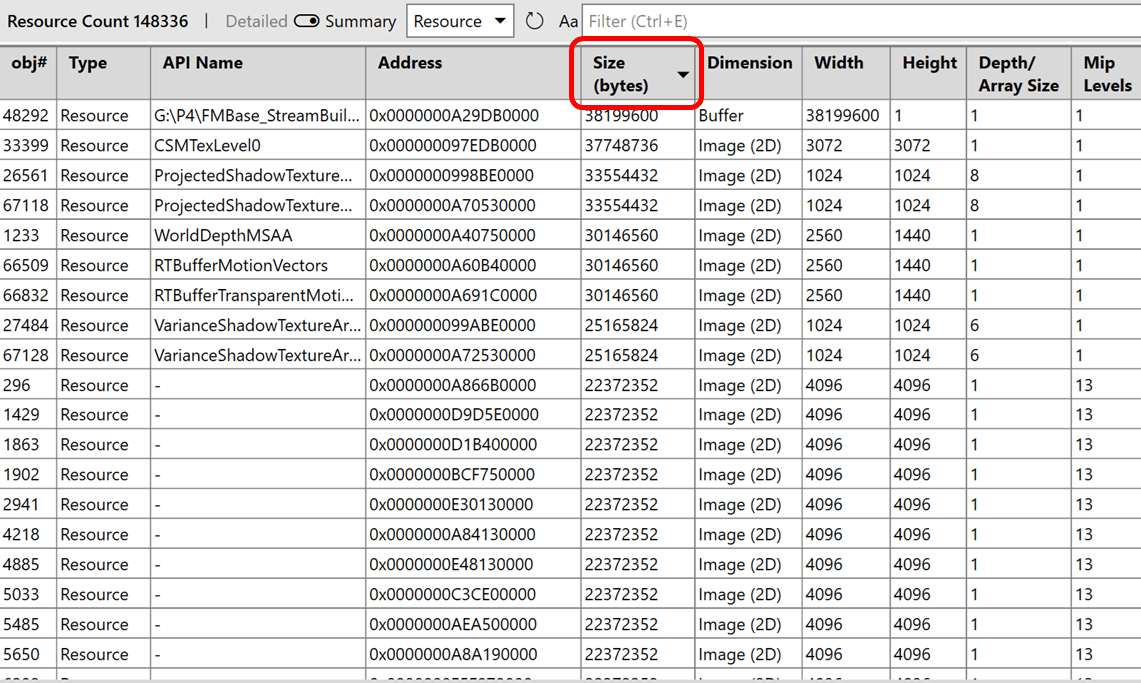Image resolution: width=1141 pixels, height=683 pixels.
Task: Click address 0x000000097EDB0000
Action: click(453, 145)
